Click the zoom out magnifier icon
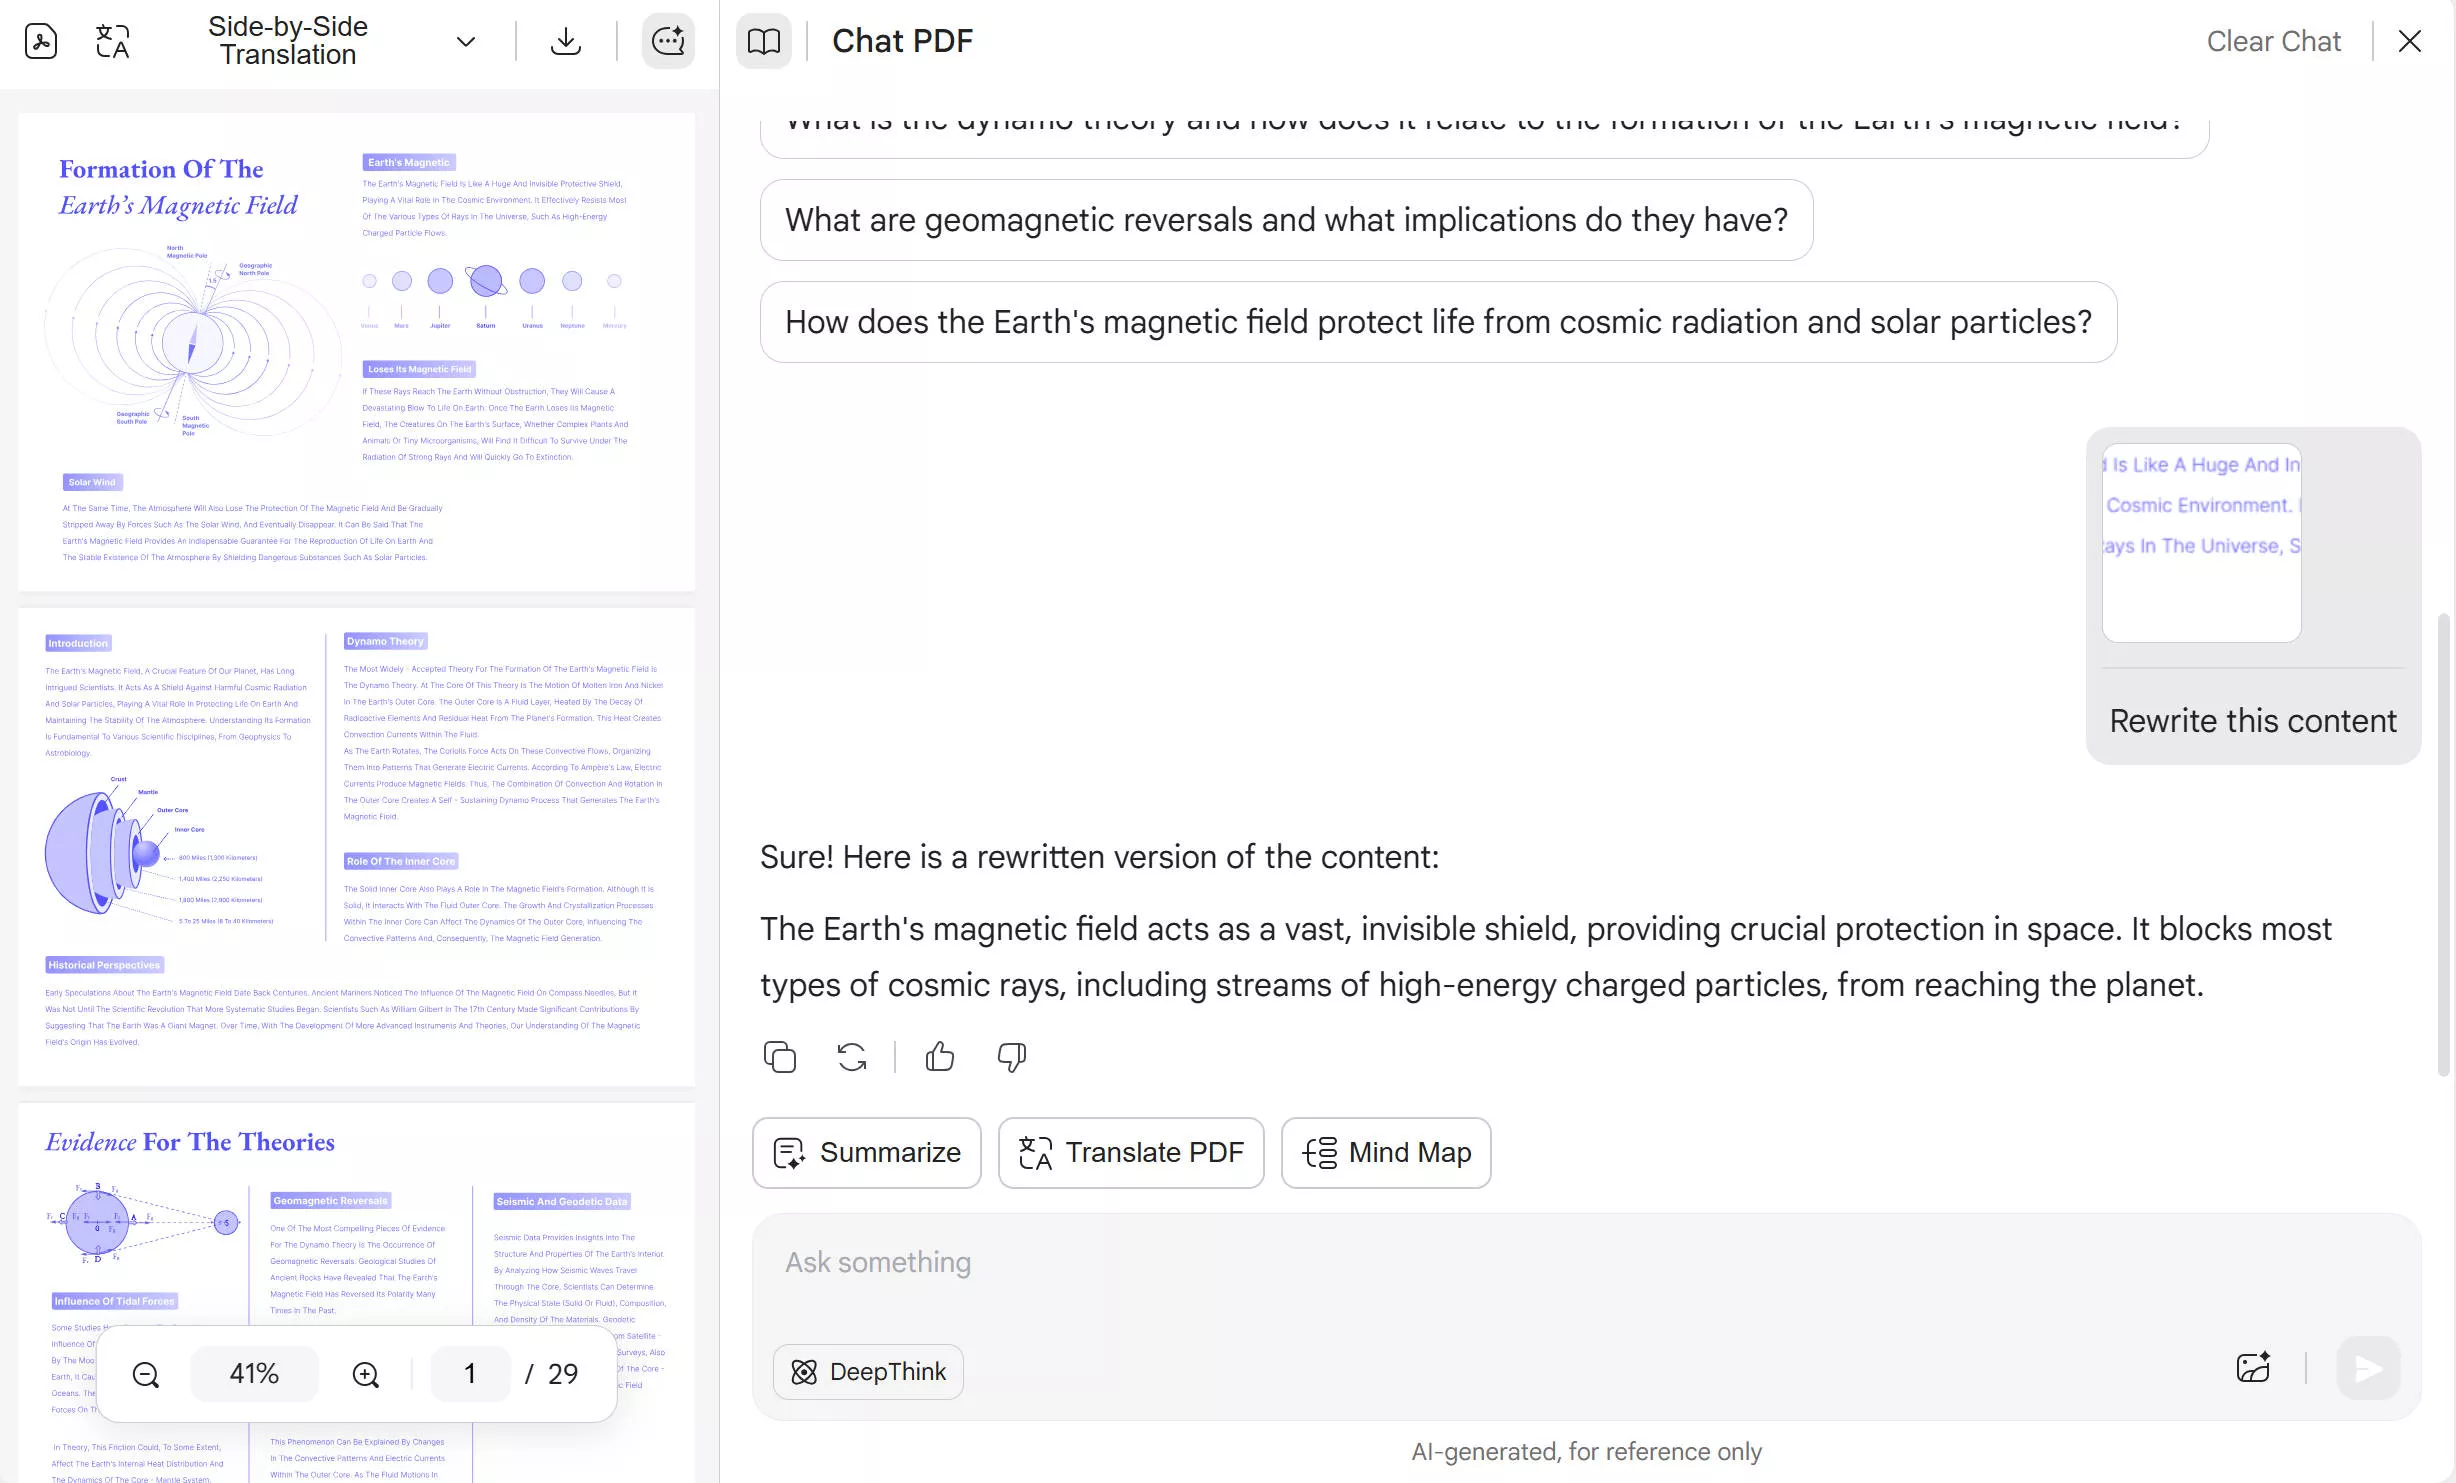This screenshot has width=2456, height=1483. [x=146, y=1374]
